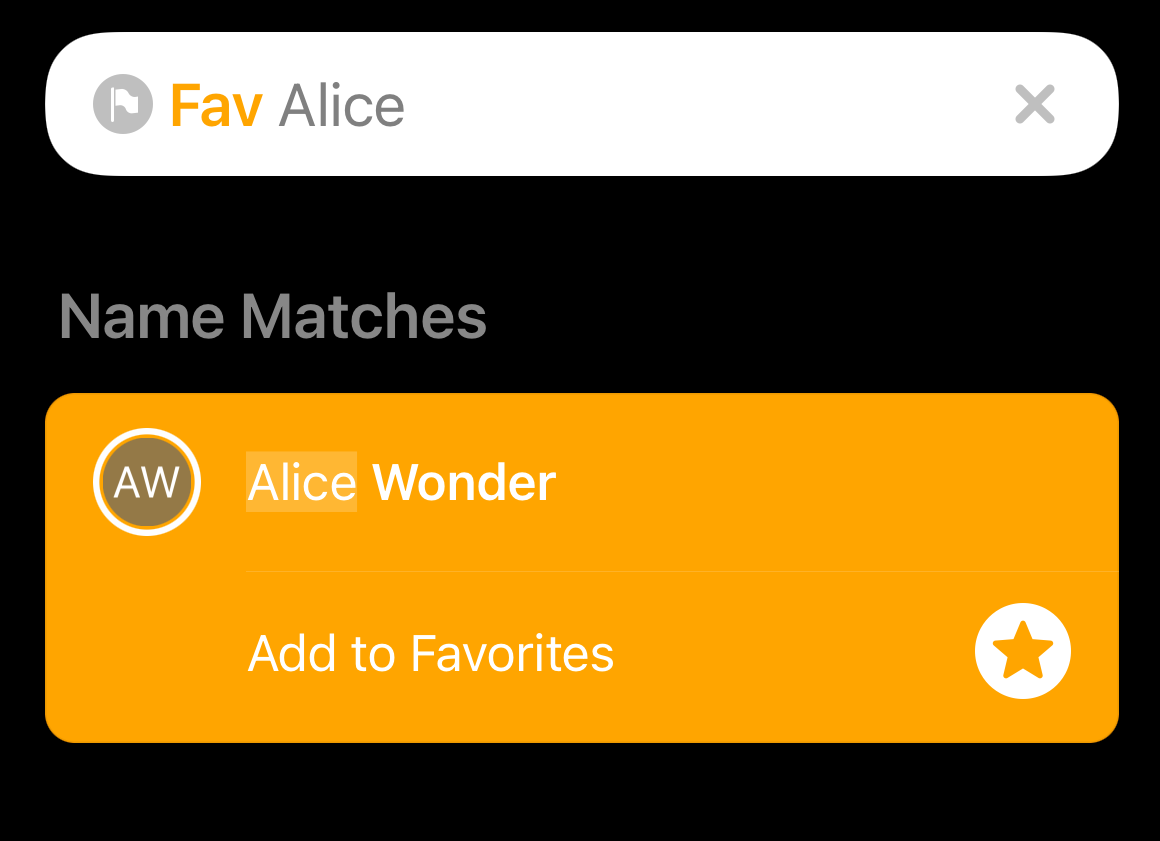Click the highlighted Alice in the result name
This screenshot has height=841, width=1160.
[x=301, y=482]
